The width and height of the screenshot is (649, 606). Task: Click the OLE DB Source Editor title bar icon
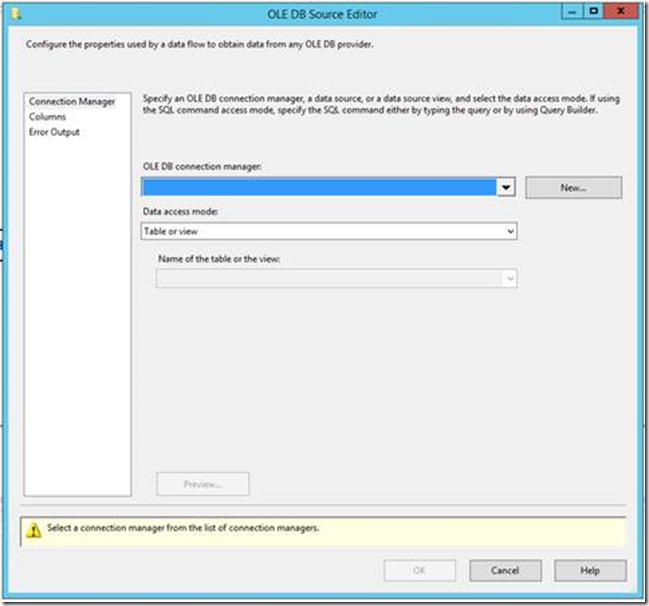[x=17, y=14]
